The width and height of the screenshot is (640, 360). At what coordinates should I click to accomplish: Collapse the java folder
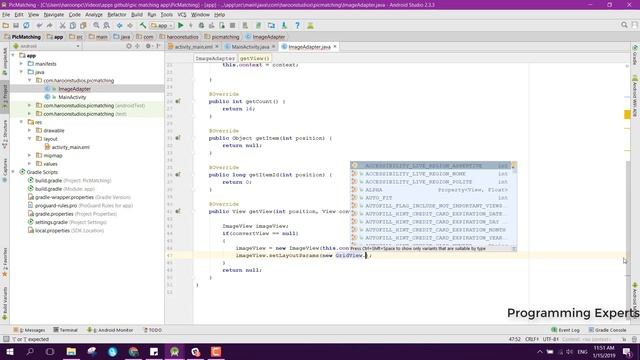point(22,72)
